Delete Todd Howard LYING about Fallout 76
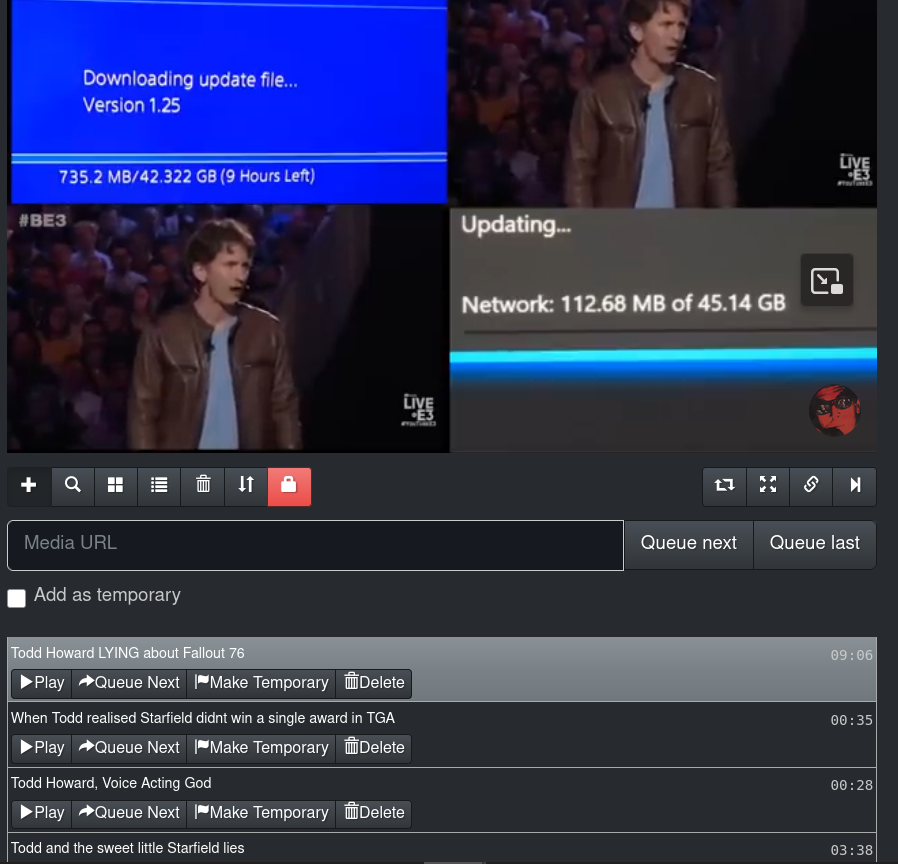The image size is (898, 864). coord(374,683)
